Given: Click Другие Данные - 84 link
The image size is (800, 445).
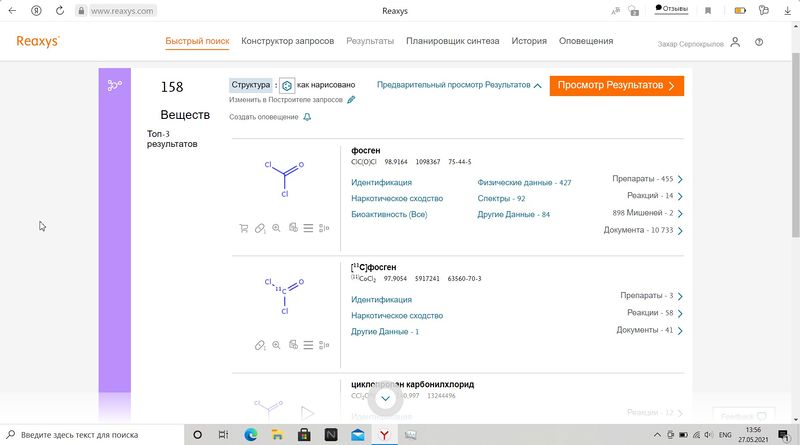Looking at the screenshot, I should coord(513,214).
